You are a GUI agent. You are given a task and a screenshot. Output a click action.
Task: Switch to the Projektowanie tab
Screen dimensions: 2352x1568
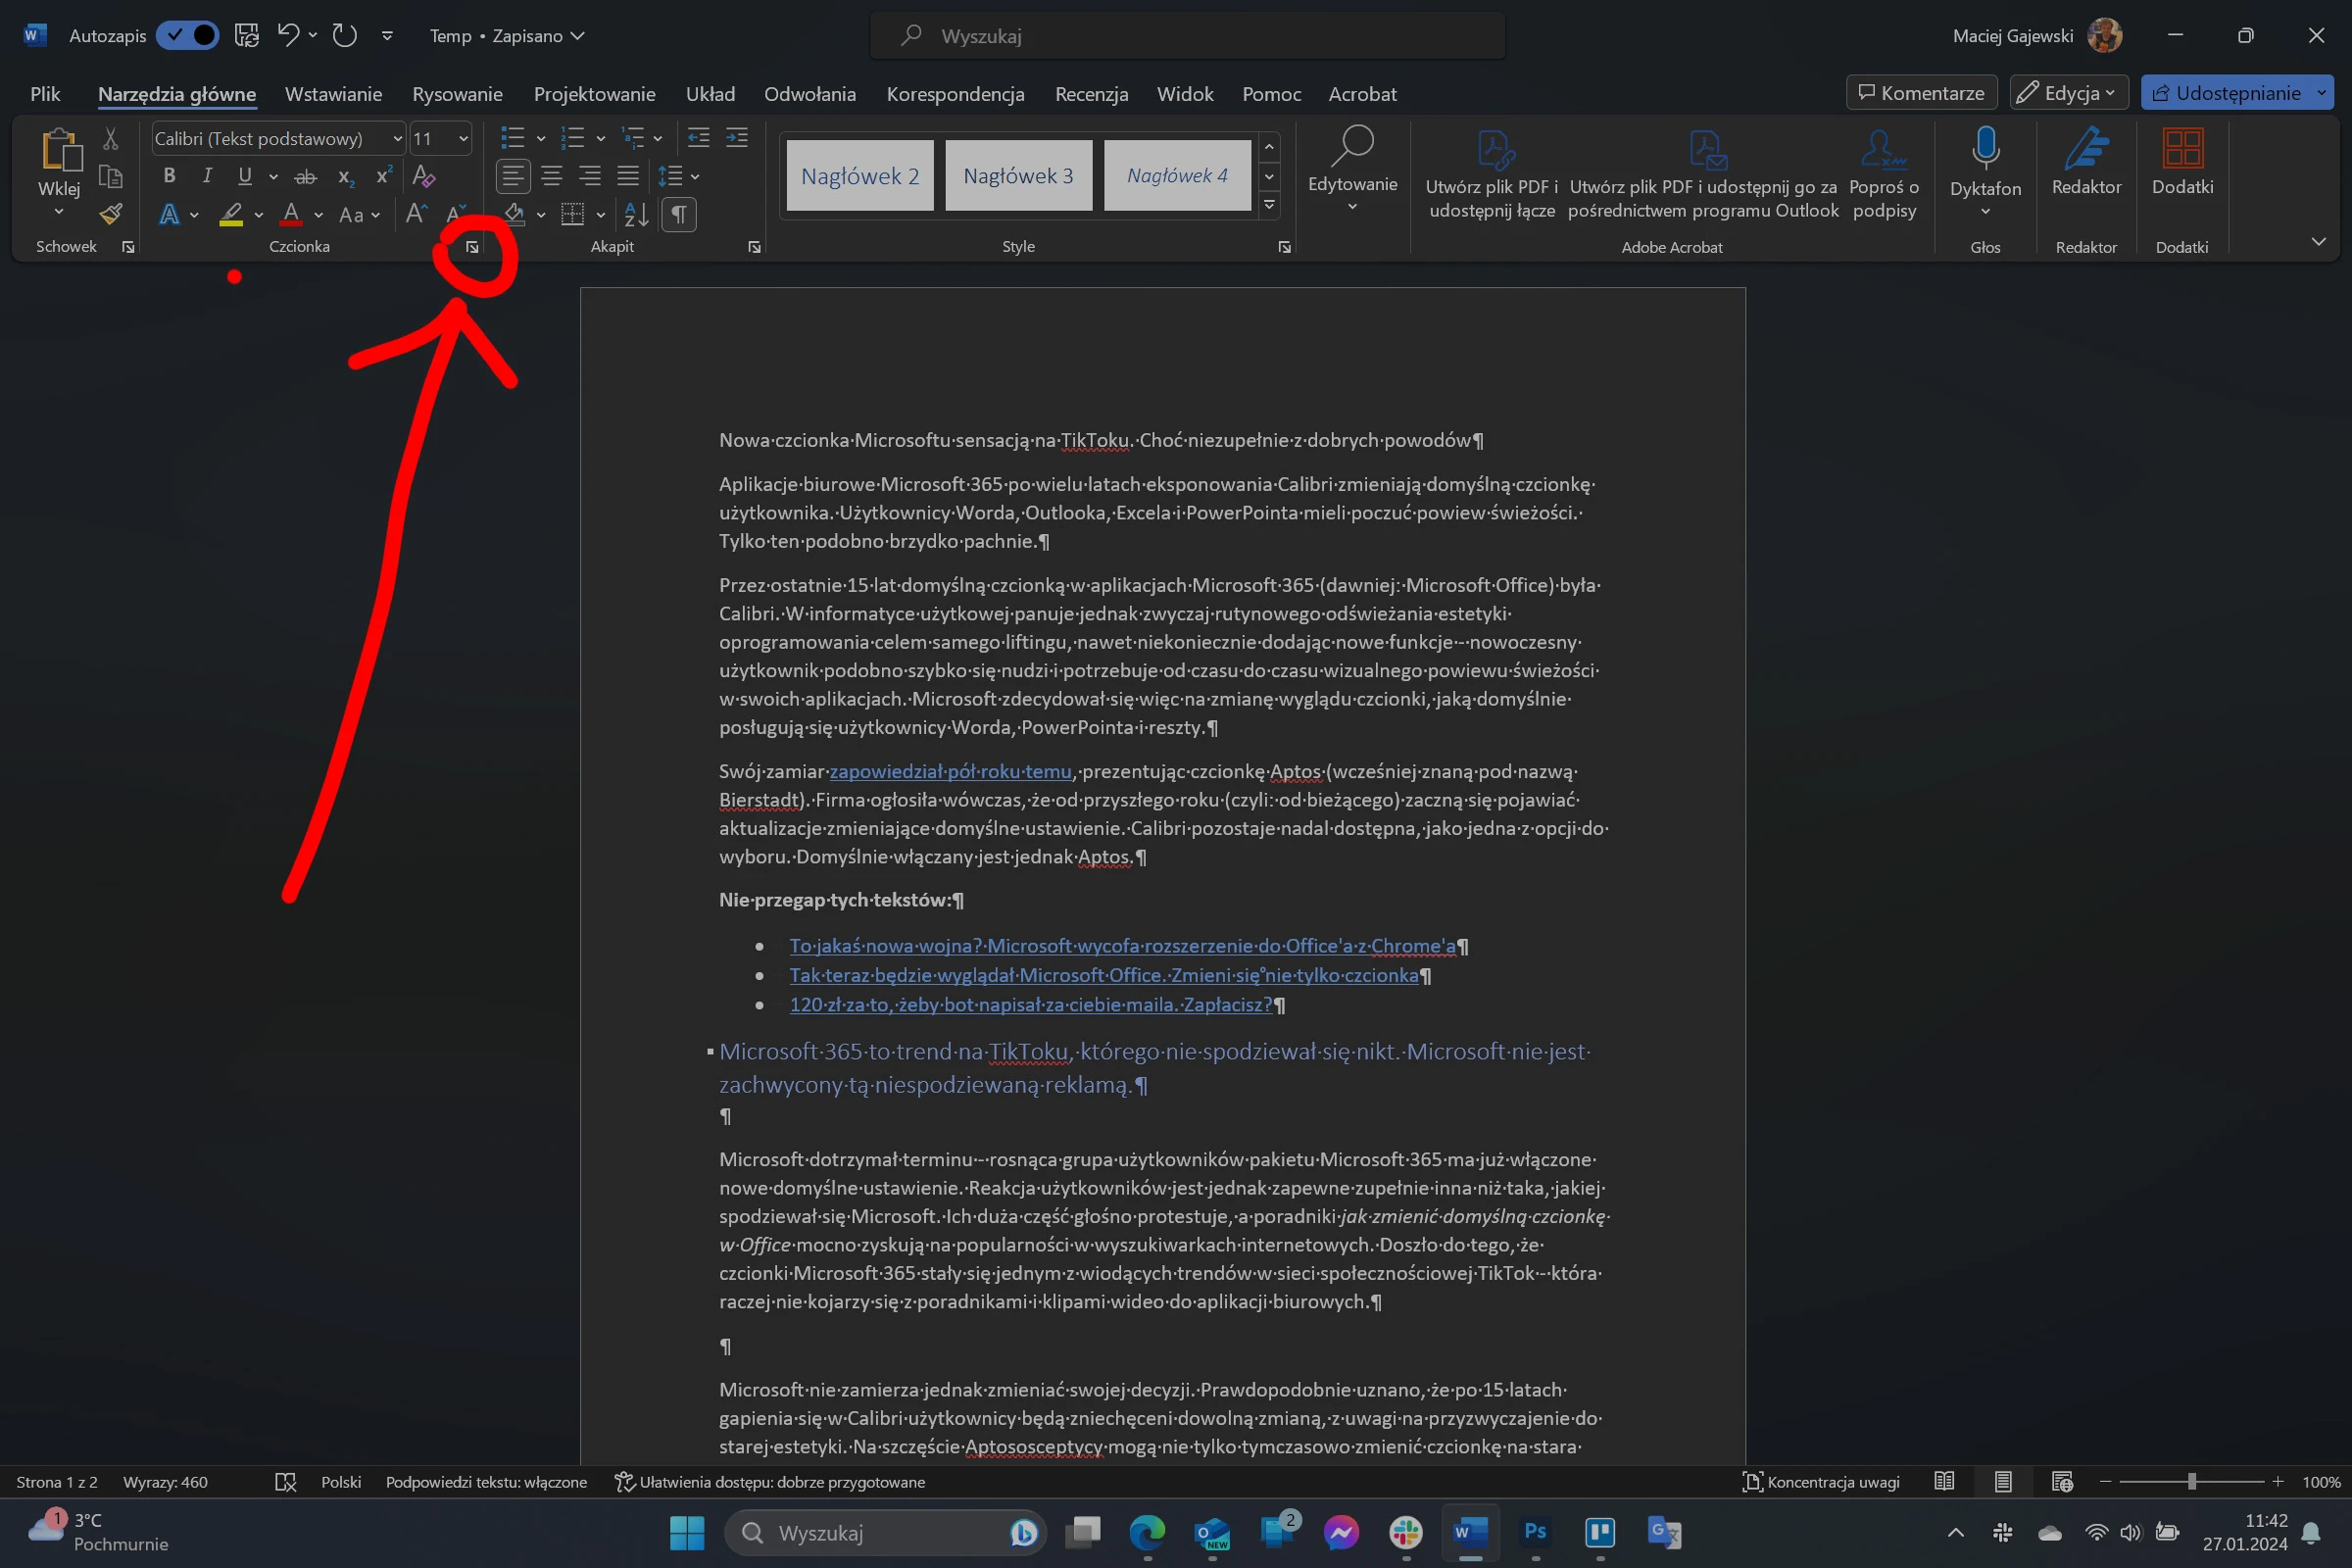pyautogui.click(x=594, y=94)
